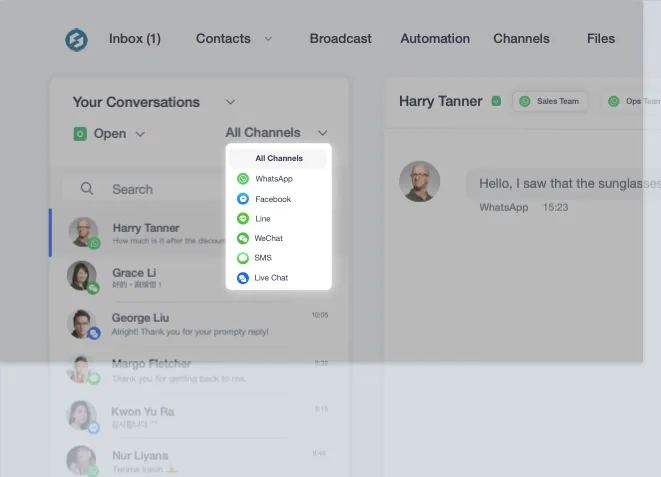Open Margo Fletcher conversation

pyautogui.click(x=198, y=370)
